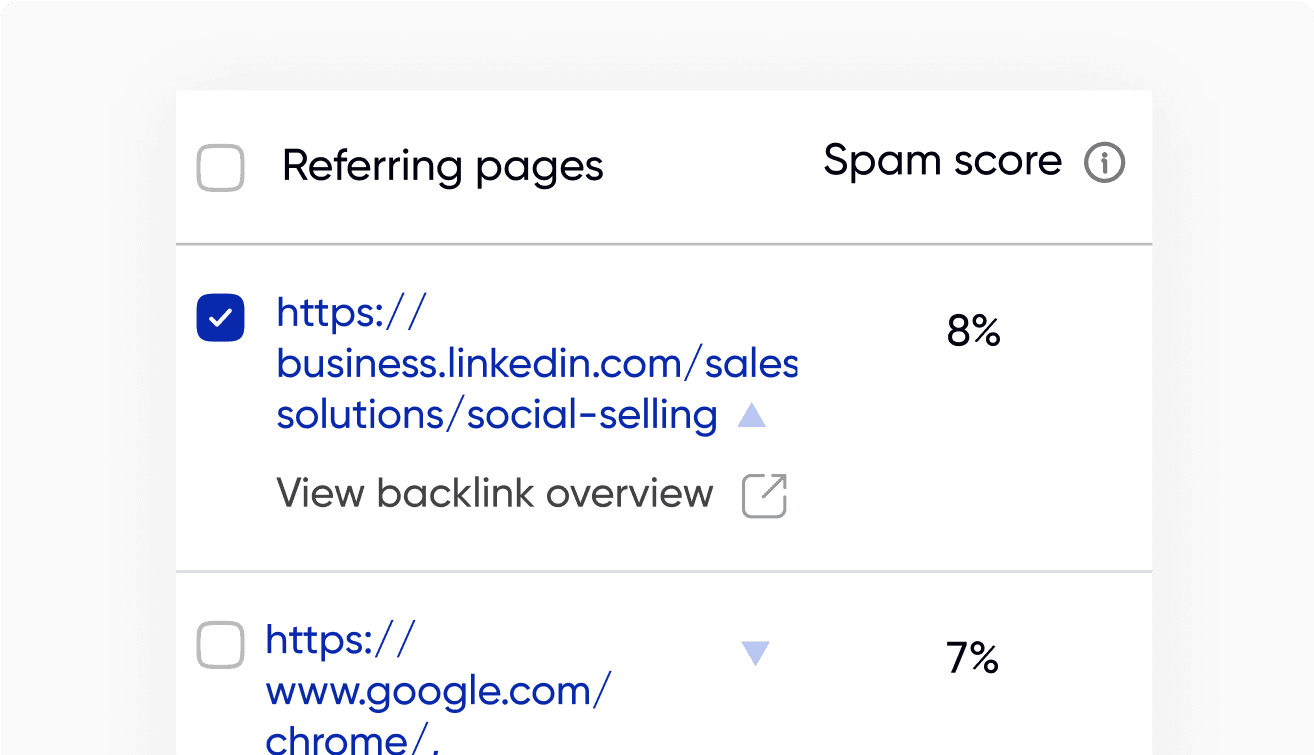Click the upward triangle beside the LinkedIn URL

click(751, 414)
